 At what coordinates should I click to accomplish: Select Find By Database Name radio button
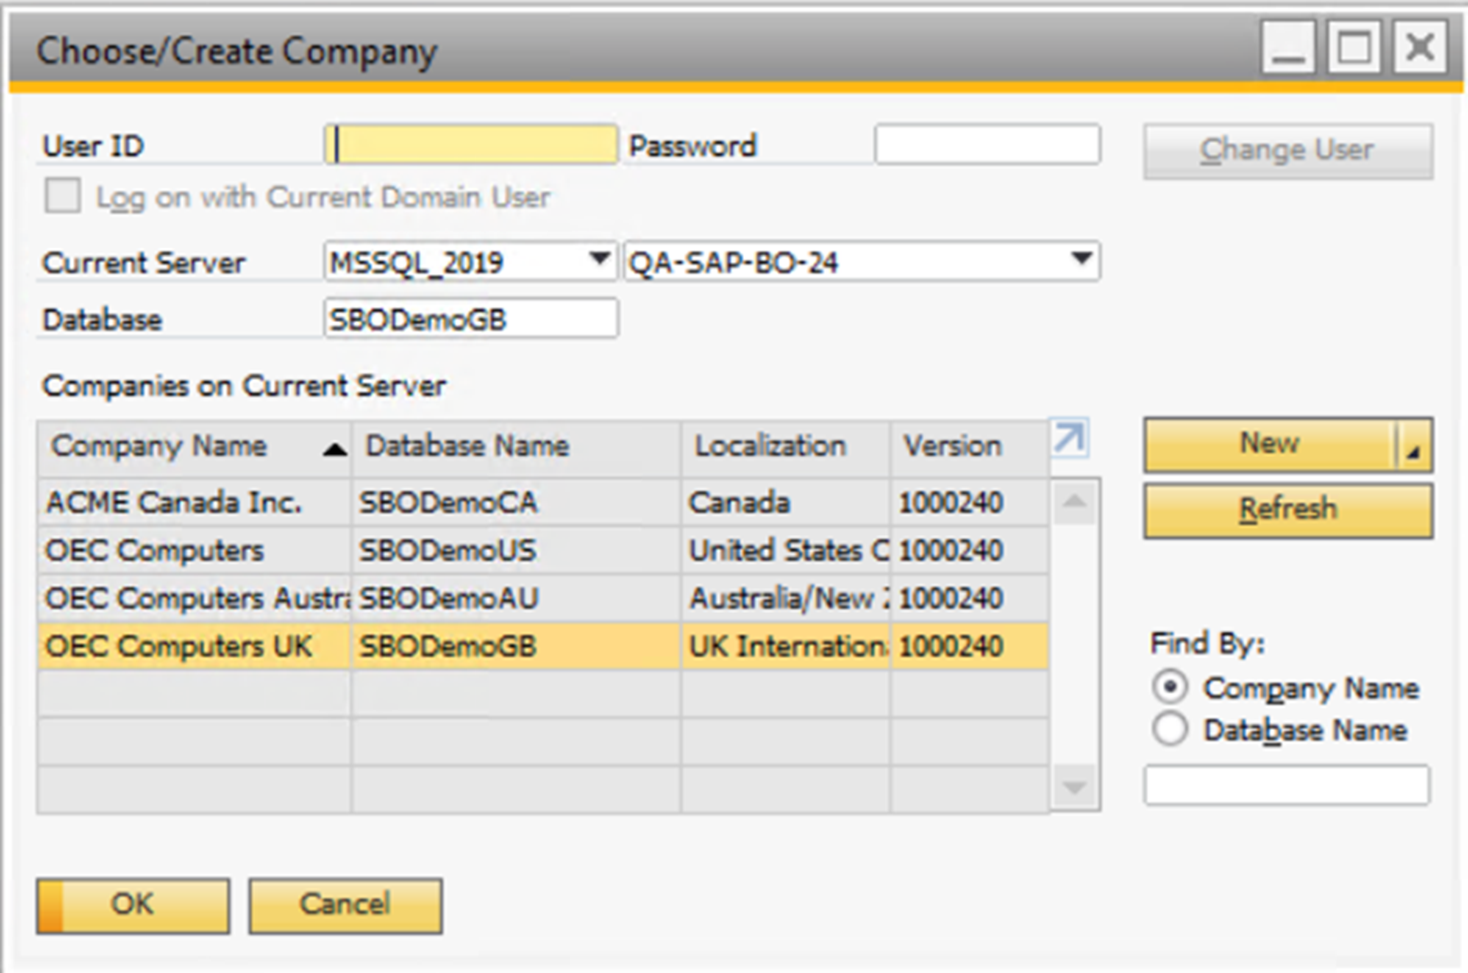pos(1170,730)
